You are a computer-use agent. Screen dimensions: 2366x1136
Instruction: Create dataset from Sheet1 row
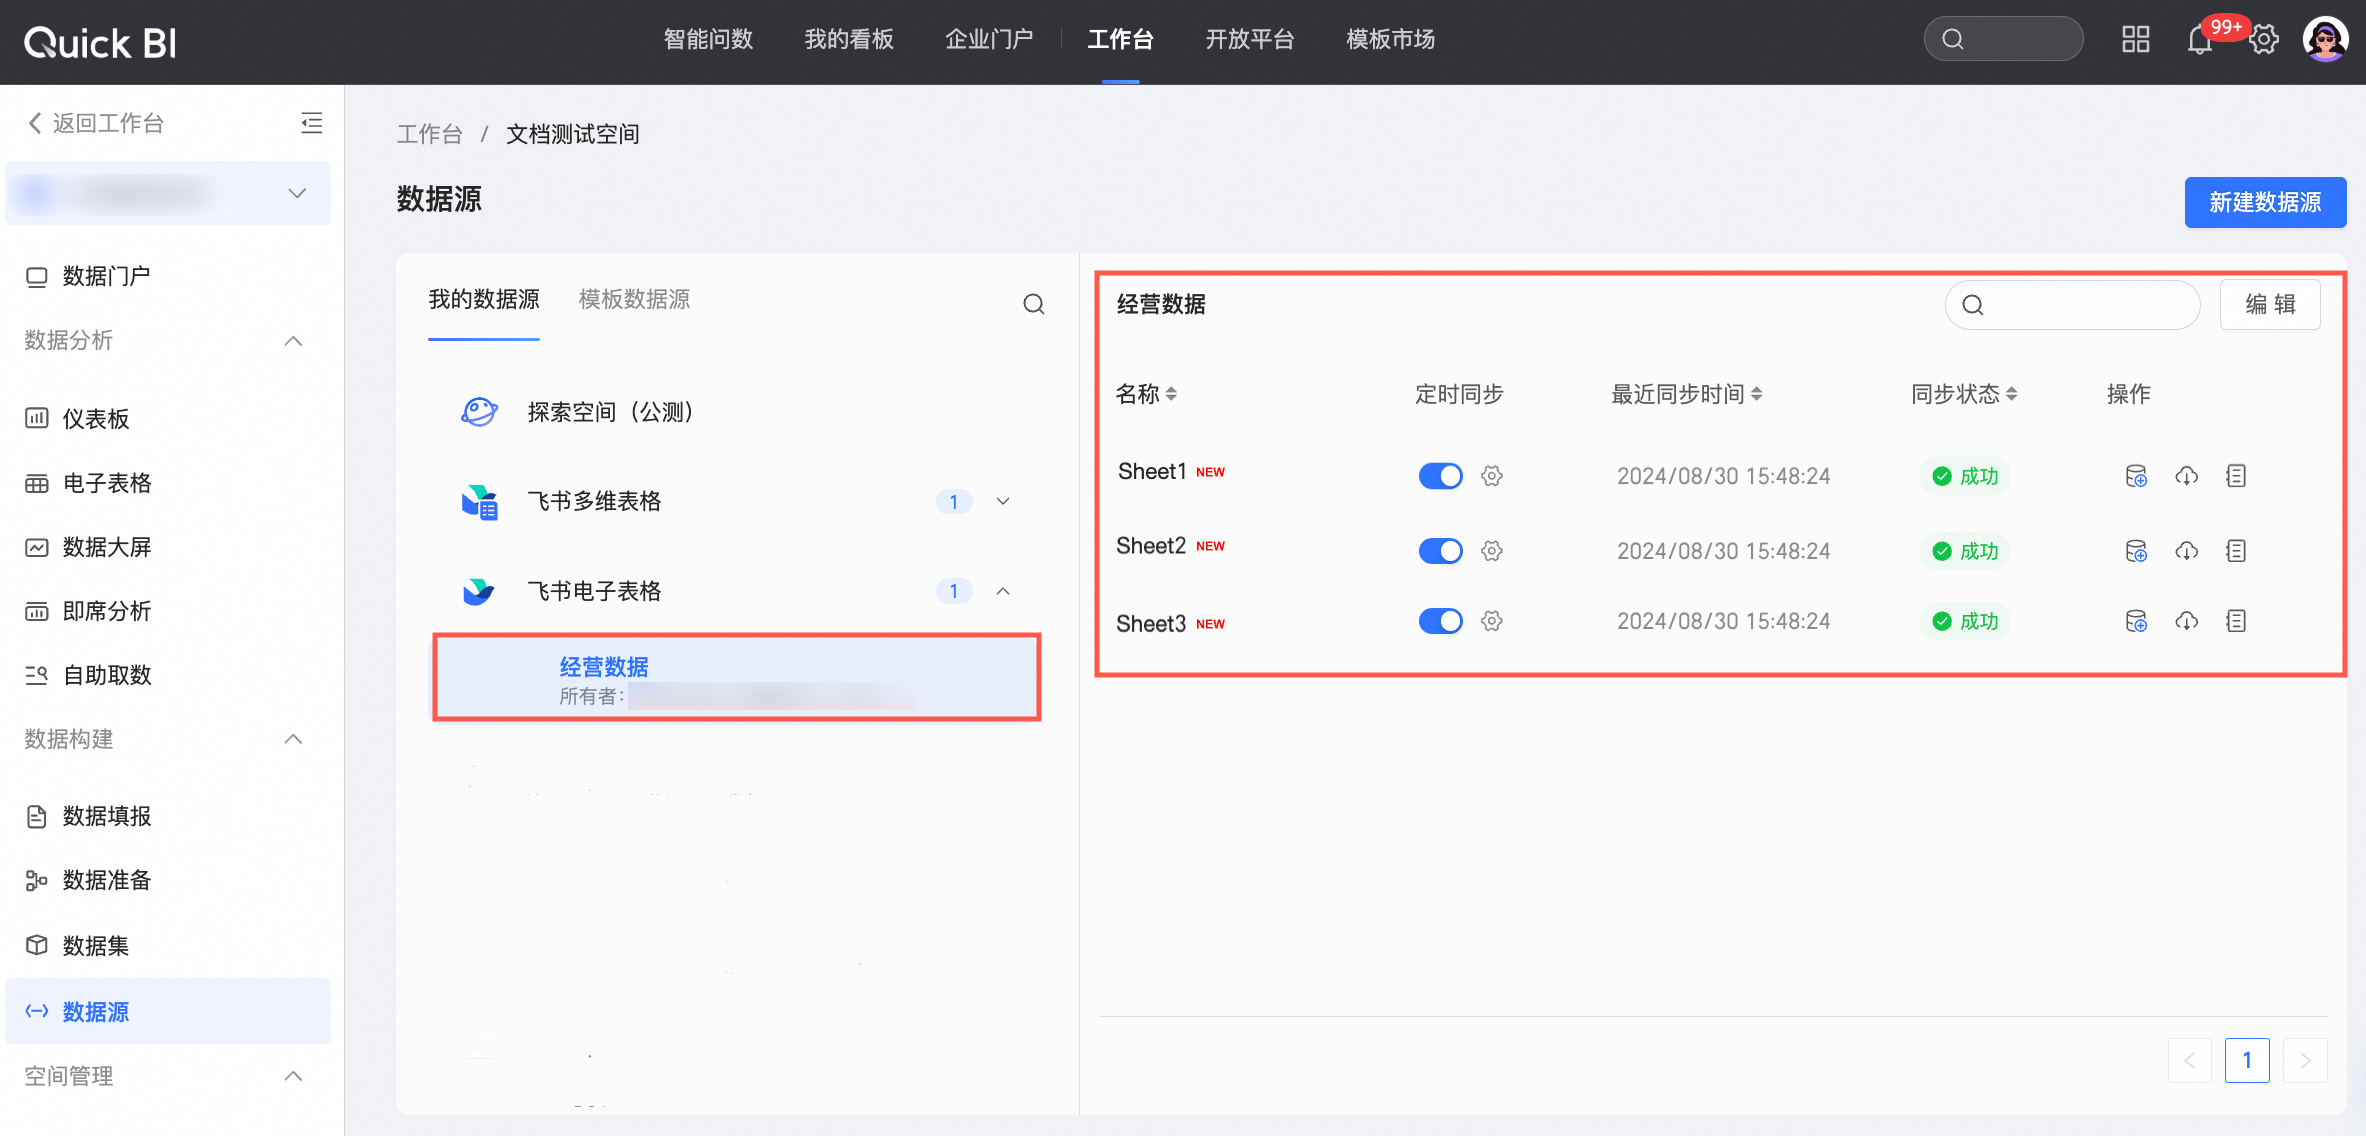pyautogui.click(x=2136, y=476)
